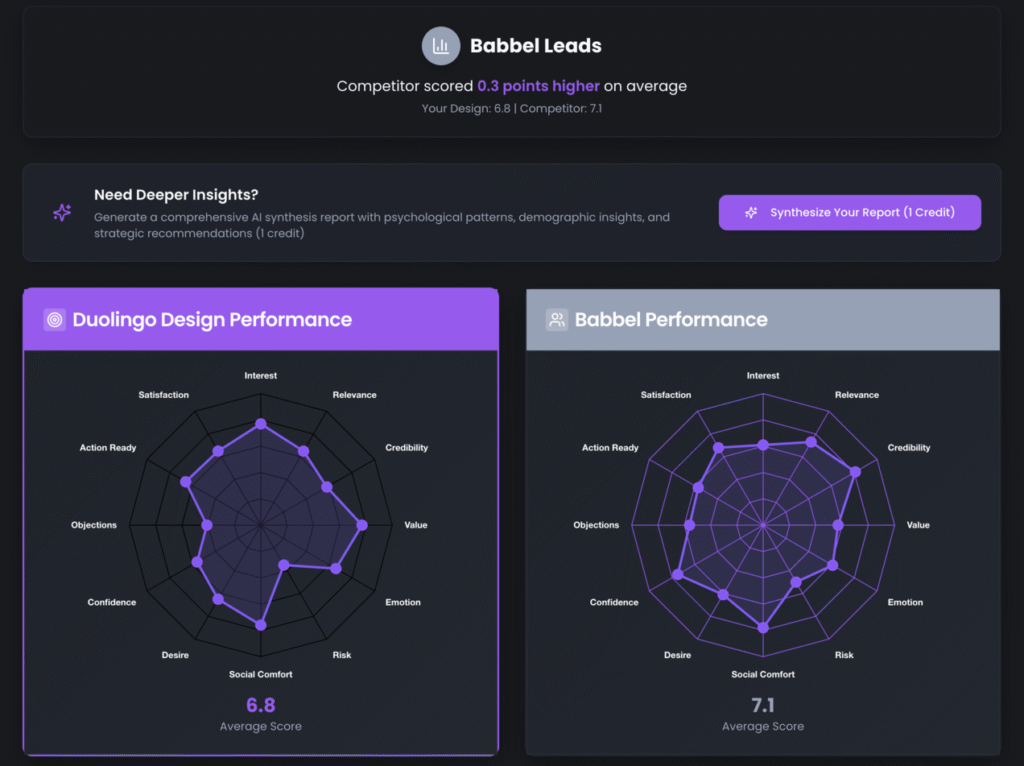This screenshot has width=1024, height=766.
Task: Click the Action Ready data point on Duolingo radar
Action: pos(185,482)
